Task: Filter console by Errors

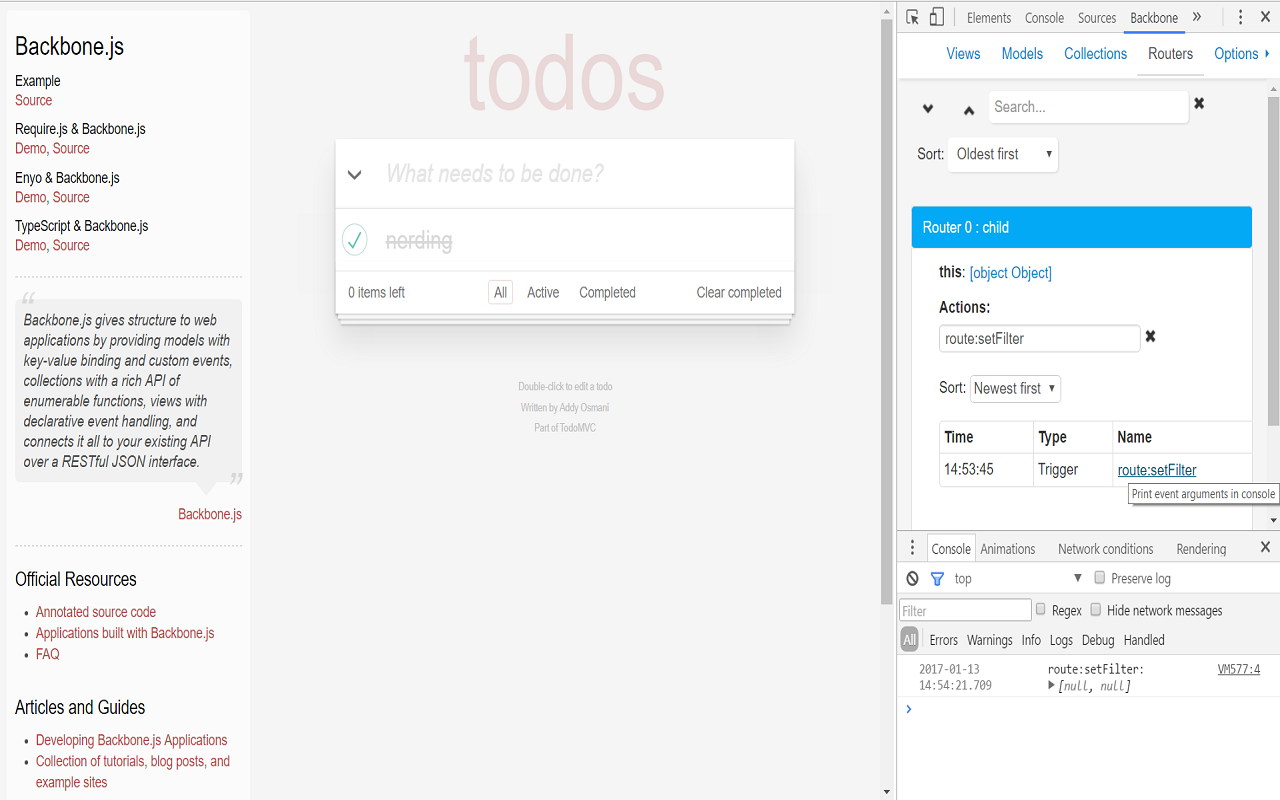Action: [943, 640]
